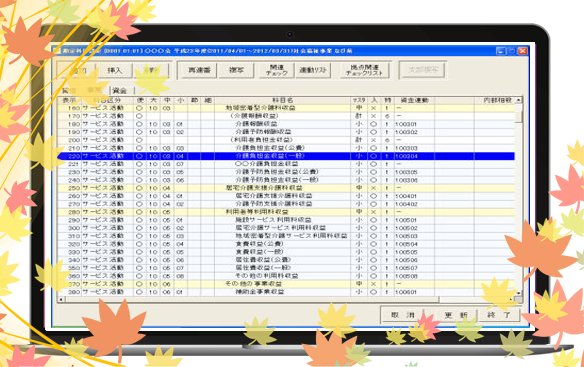Click the 資金連動 column header
The image size is (584, 367).
(x=414, y=100)
